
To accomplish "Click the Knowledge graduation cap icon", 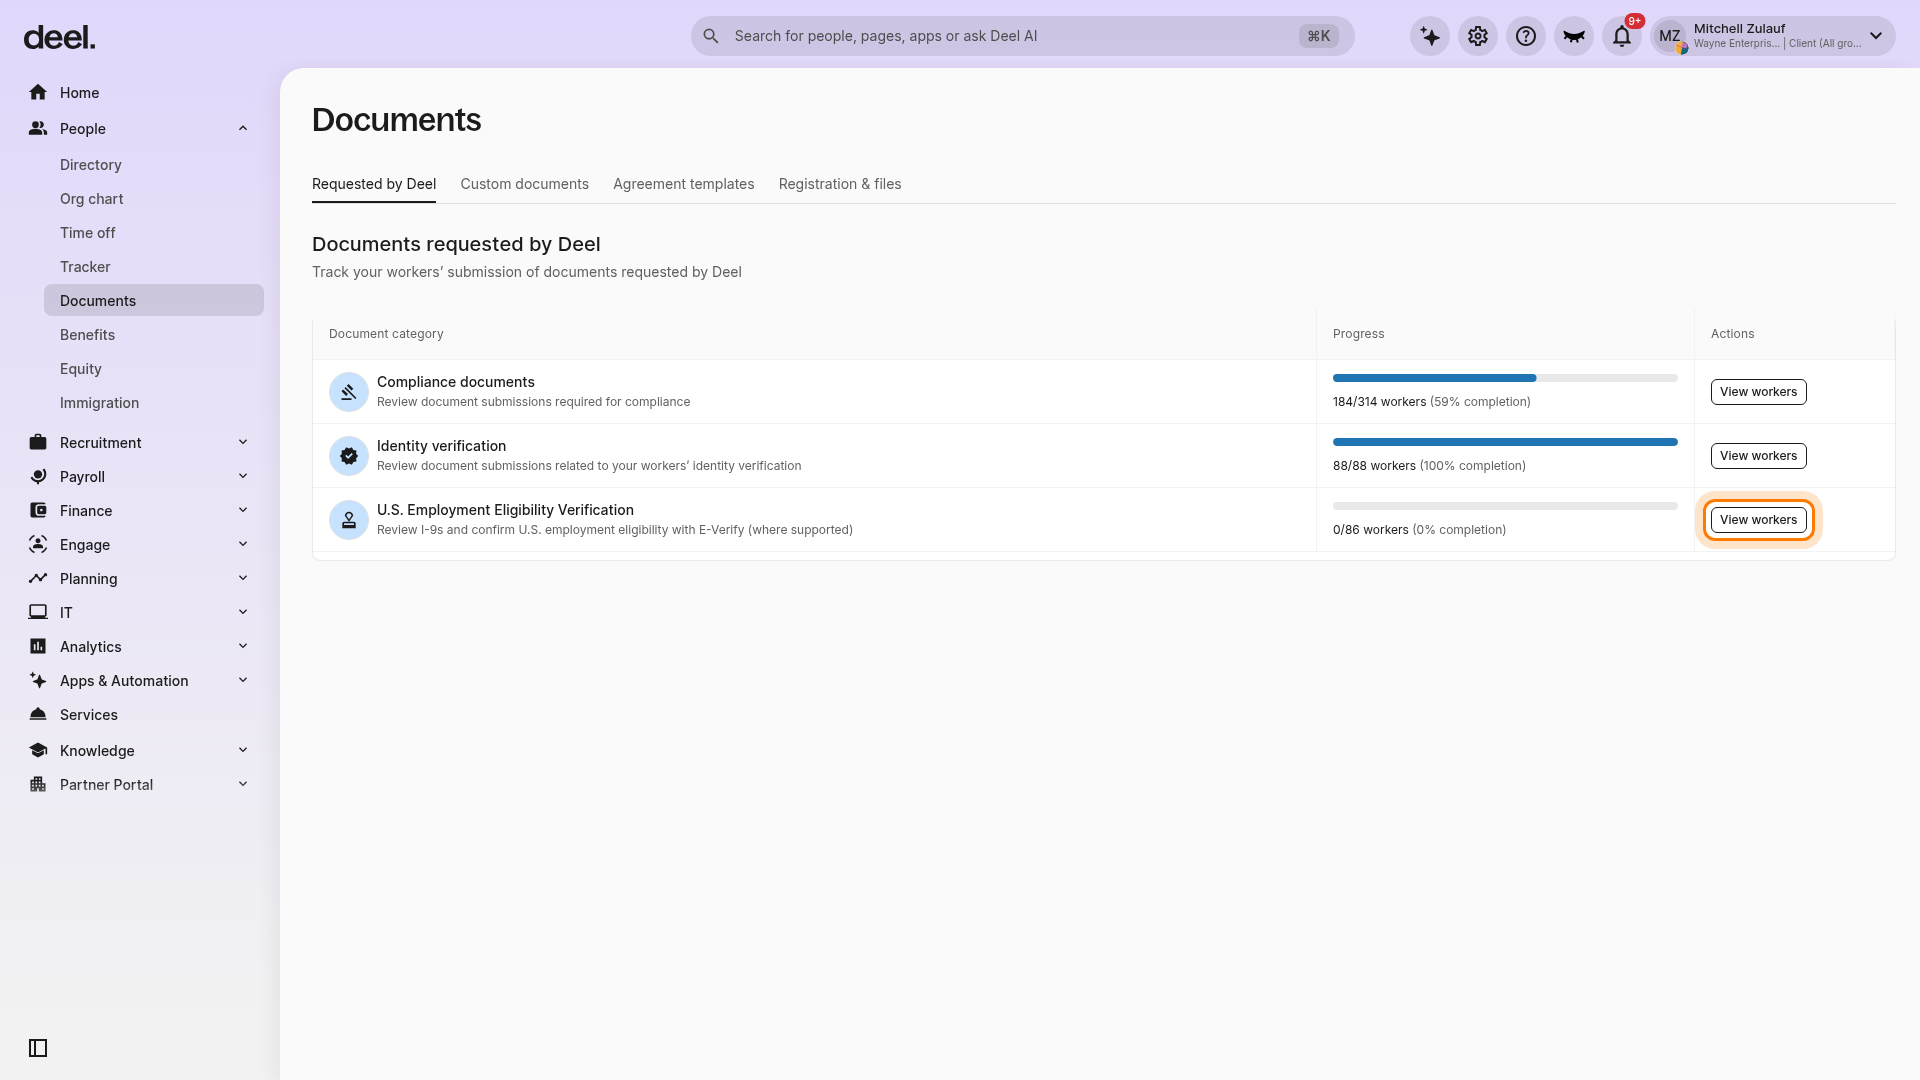I will [38, 750].
